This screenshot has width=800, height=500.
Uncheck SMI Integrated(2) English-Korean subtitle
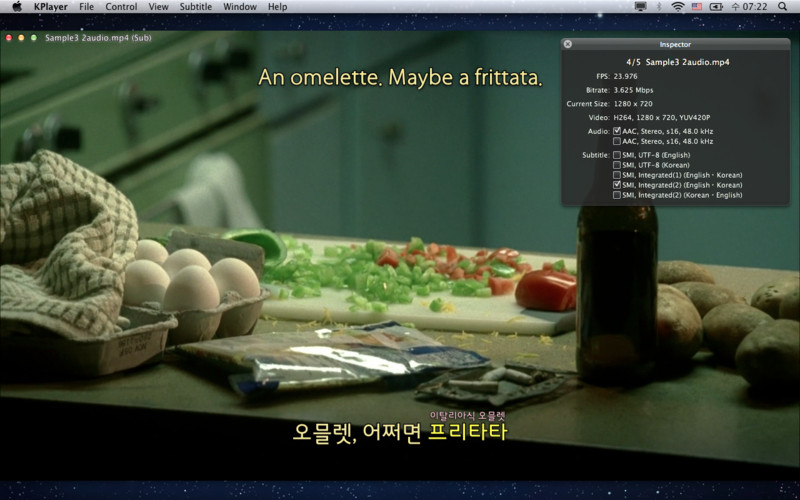(x=616, y=185)
